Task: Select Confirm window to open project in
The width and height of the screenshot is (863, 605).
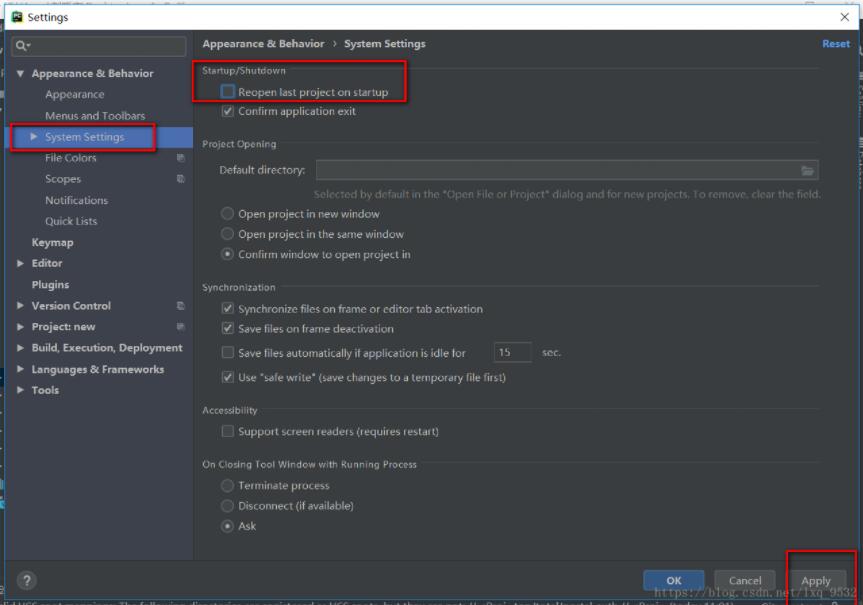Action: (x=227, y=254)
